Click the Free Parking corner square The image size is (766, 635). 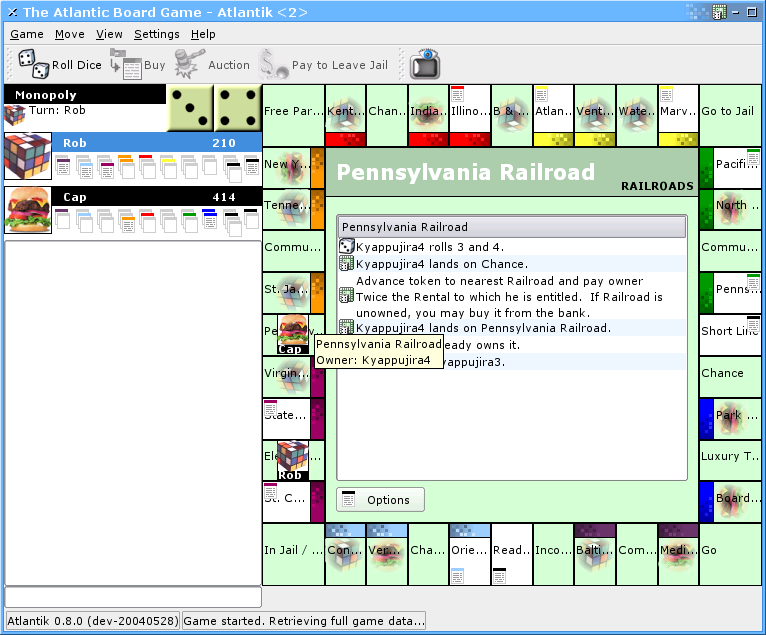pos(294,115)
